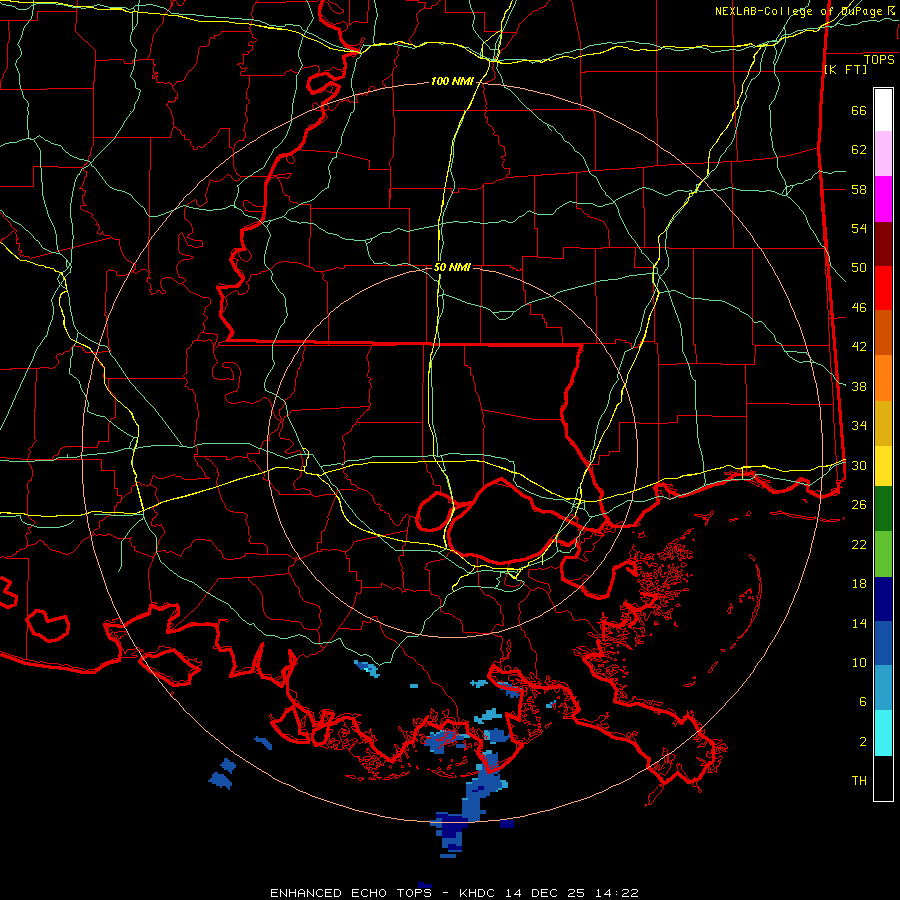The height and width of the screenshot is (900, 900).
Task: Click the burnt orange 42 kft swatch
Action: [883, 333]
